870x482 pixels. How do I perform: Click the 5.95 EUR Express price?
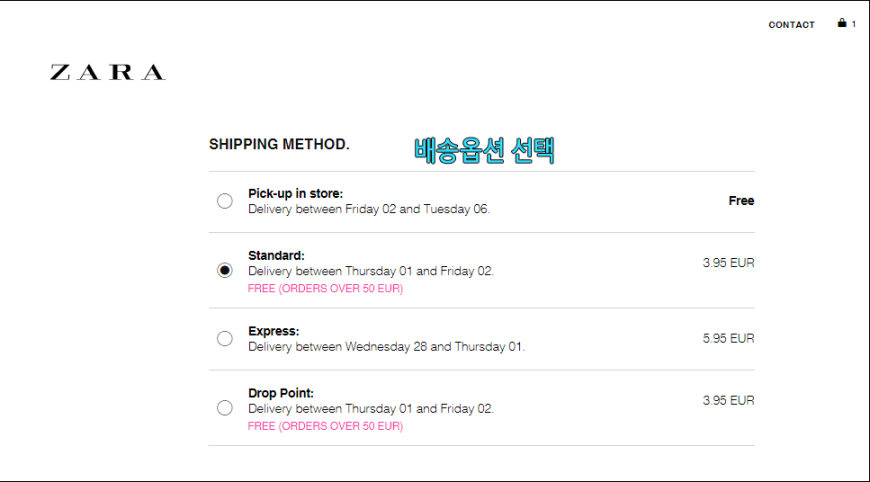click(729, 338)
